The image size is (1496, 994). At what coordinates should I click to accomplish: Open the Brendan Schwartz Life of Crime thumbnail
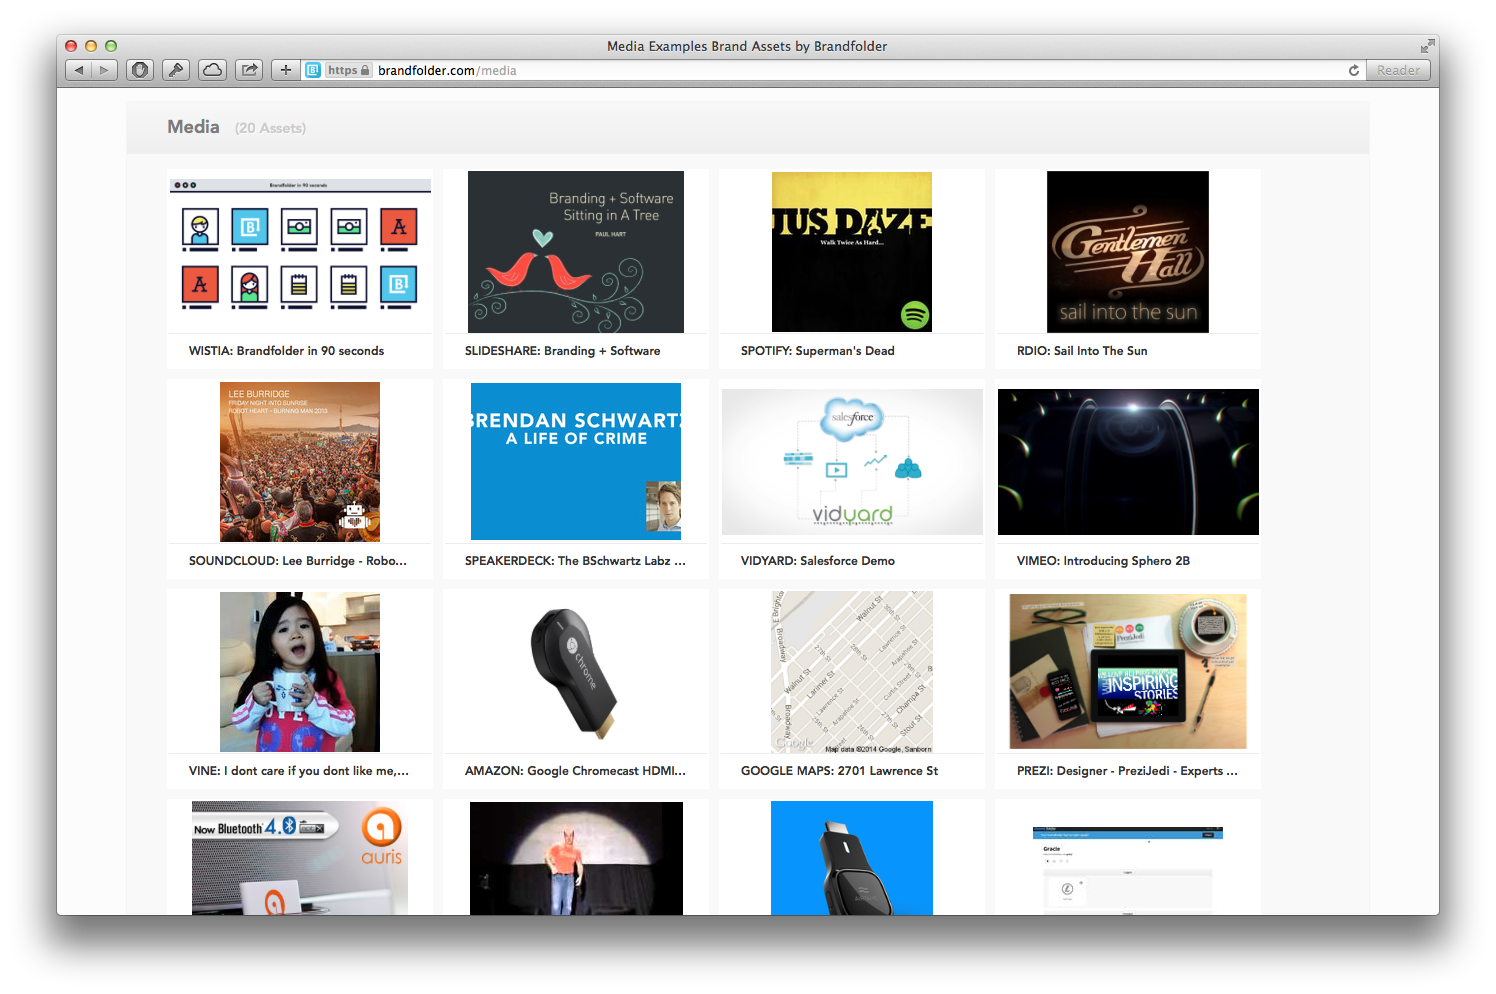click(x=576, y=462)
